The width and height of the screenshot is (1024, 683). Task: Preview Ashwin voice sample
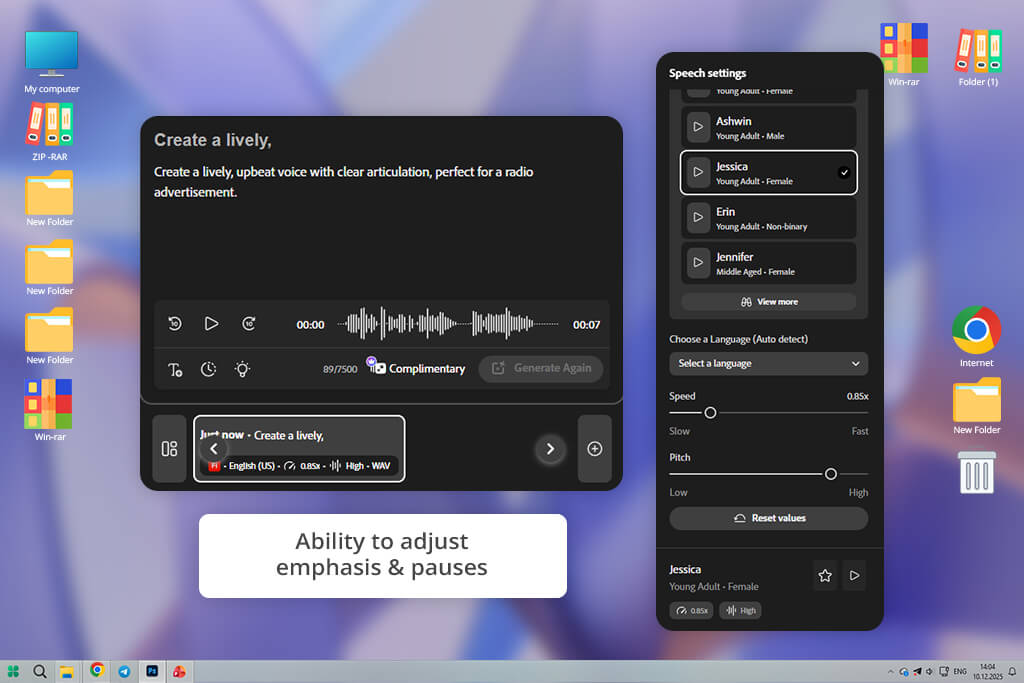click(698, 127)
